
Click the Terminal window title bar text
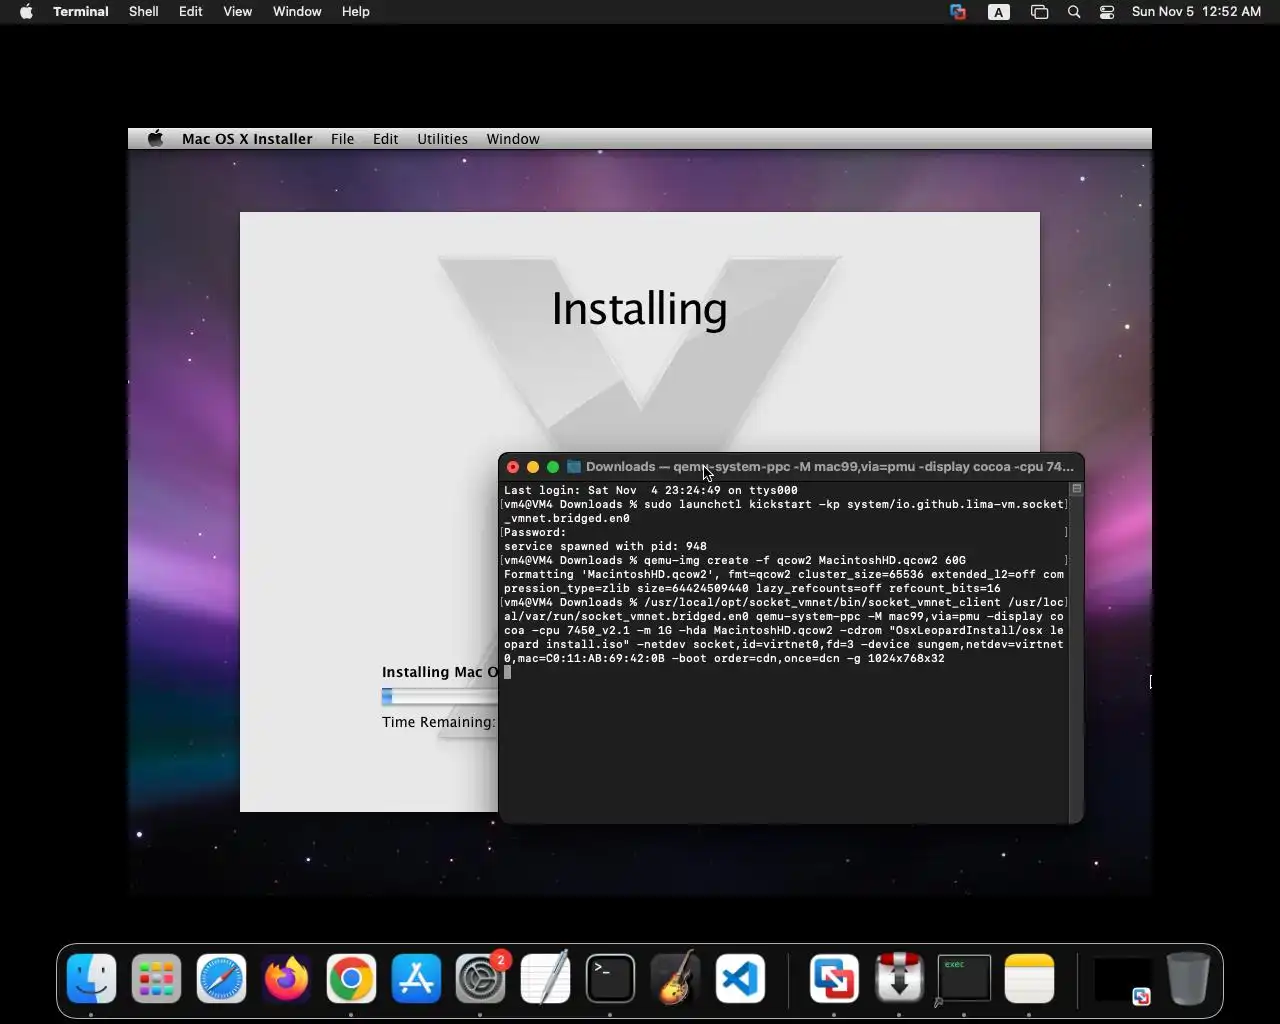[829, 467]
